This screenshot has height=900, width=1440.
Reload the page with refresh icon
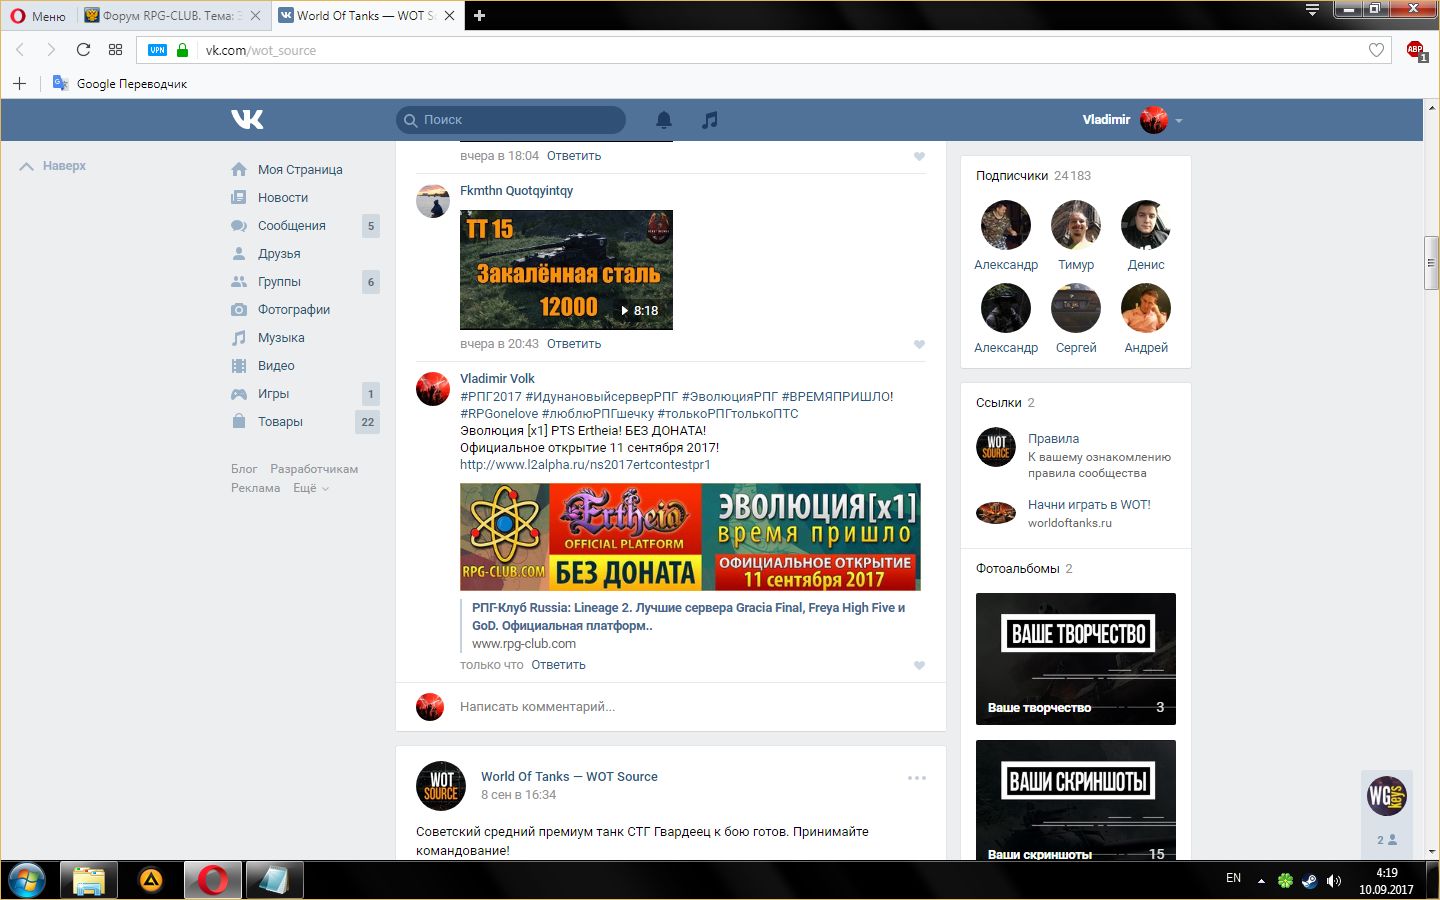tap(83, 50)
